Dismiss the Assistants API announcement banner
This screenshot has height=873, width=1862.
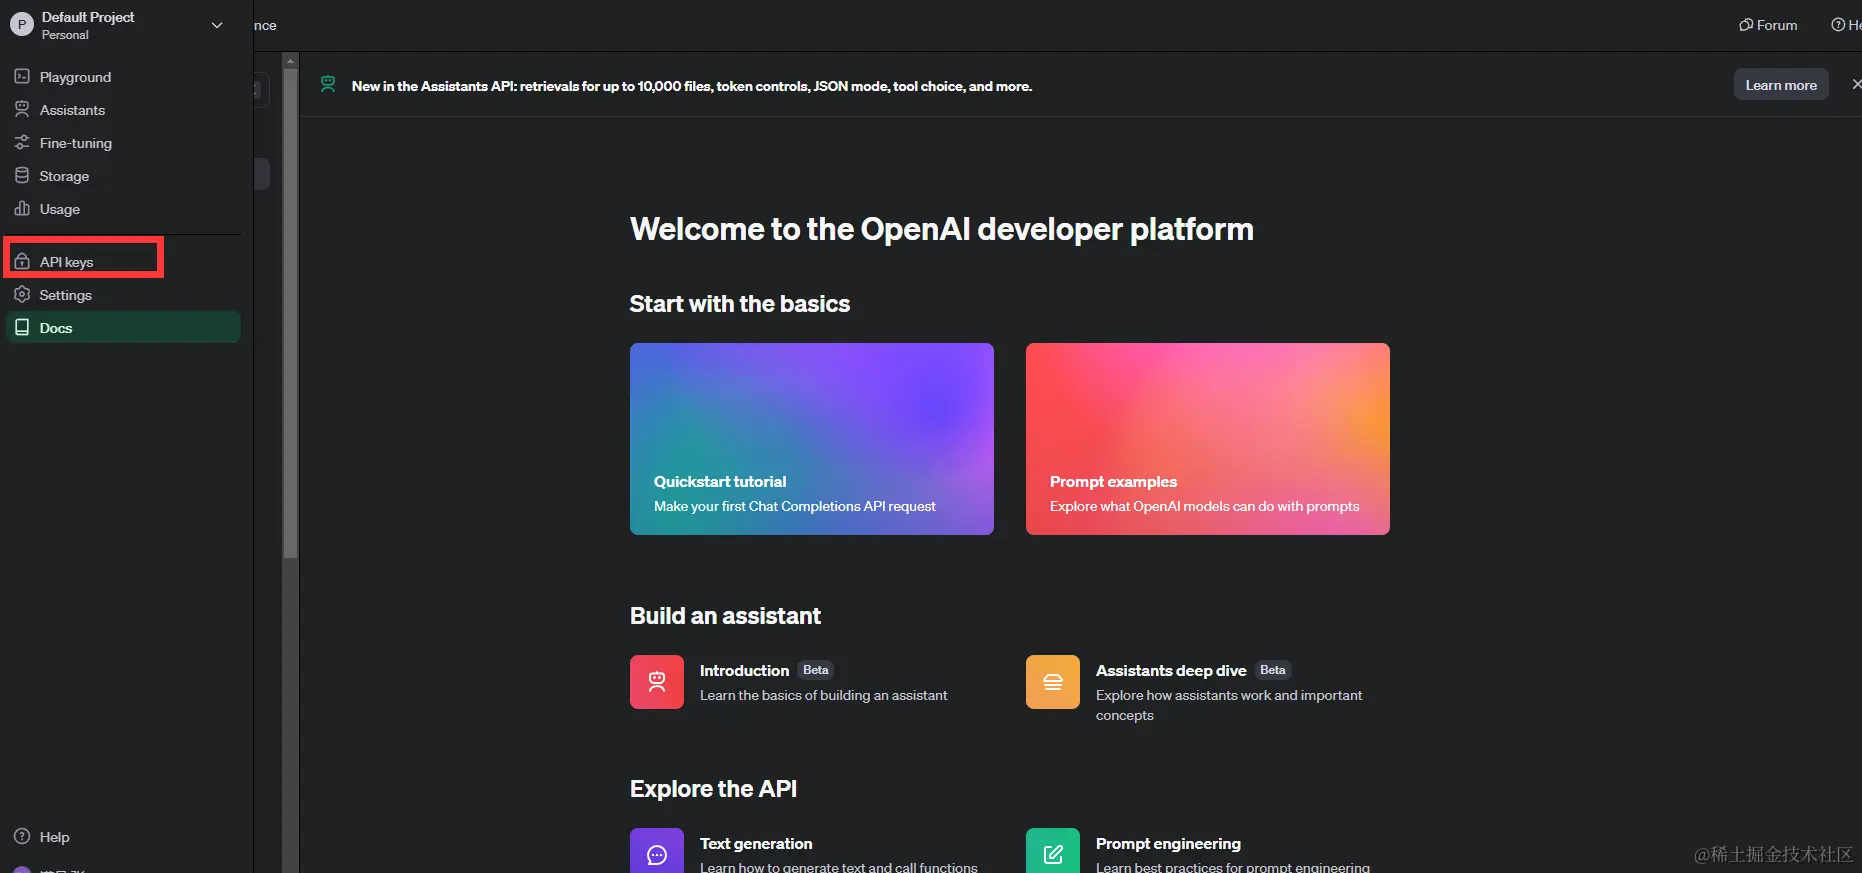click(x=1856, y=84)
